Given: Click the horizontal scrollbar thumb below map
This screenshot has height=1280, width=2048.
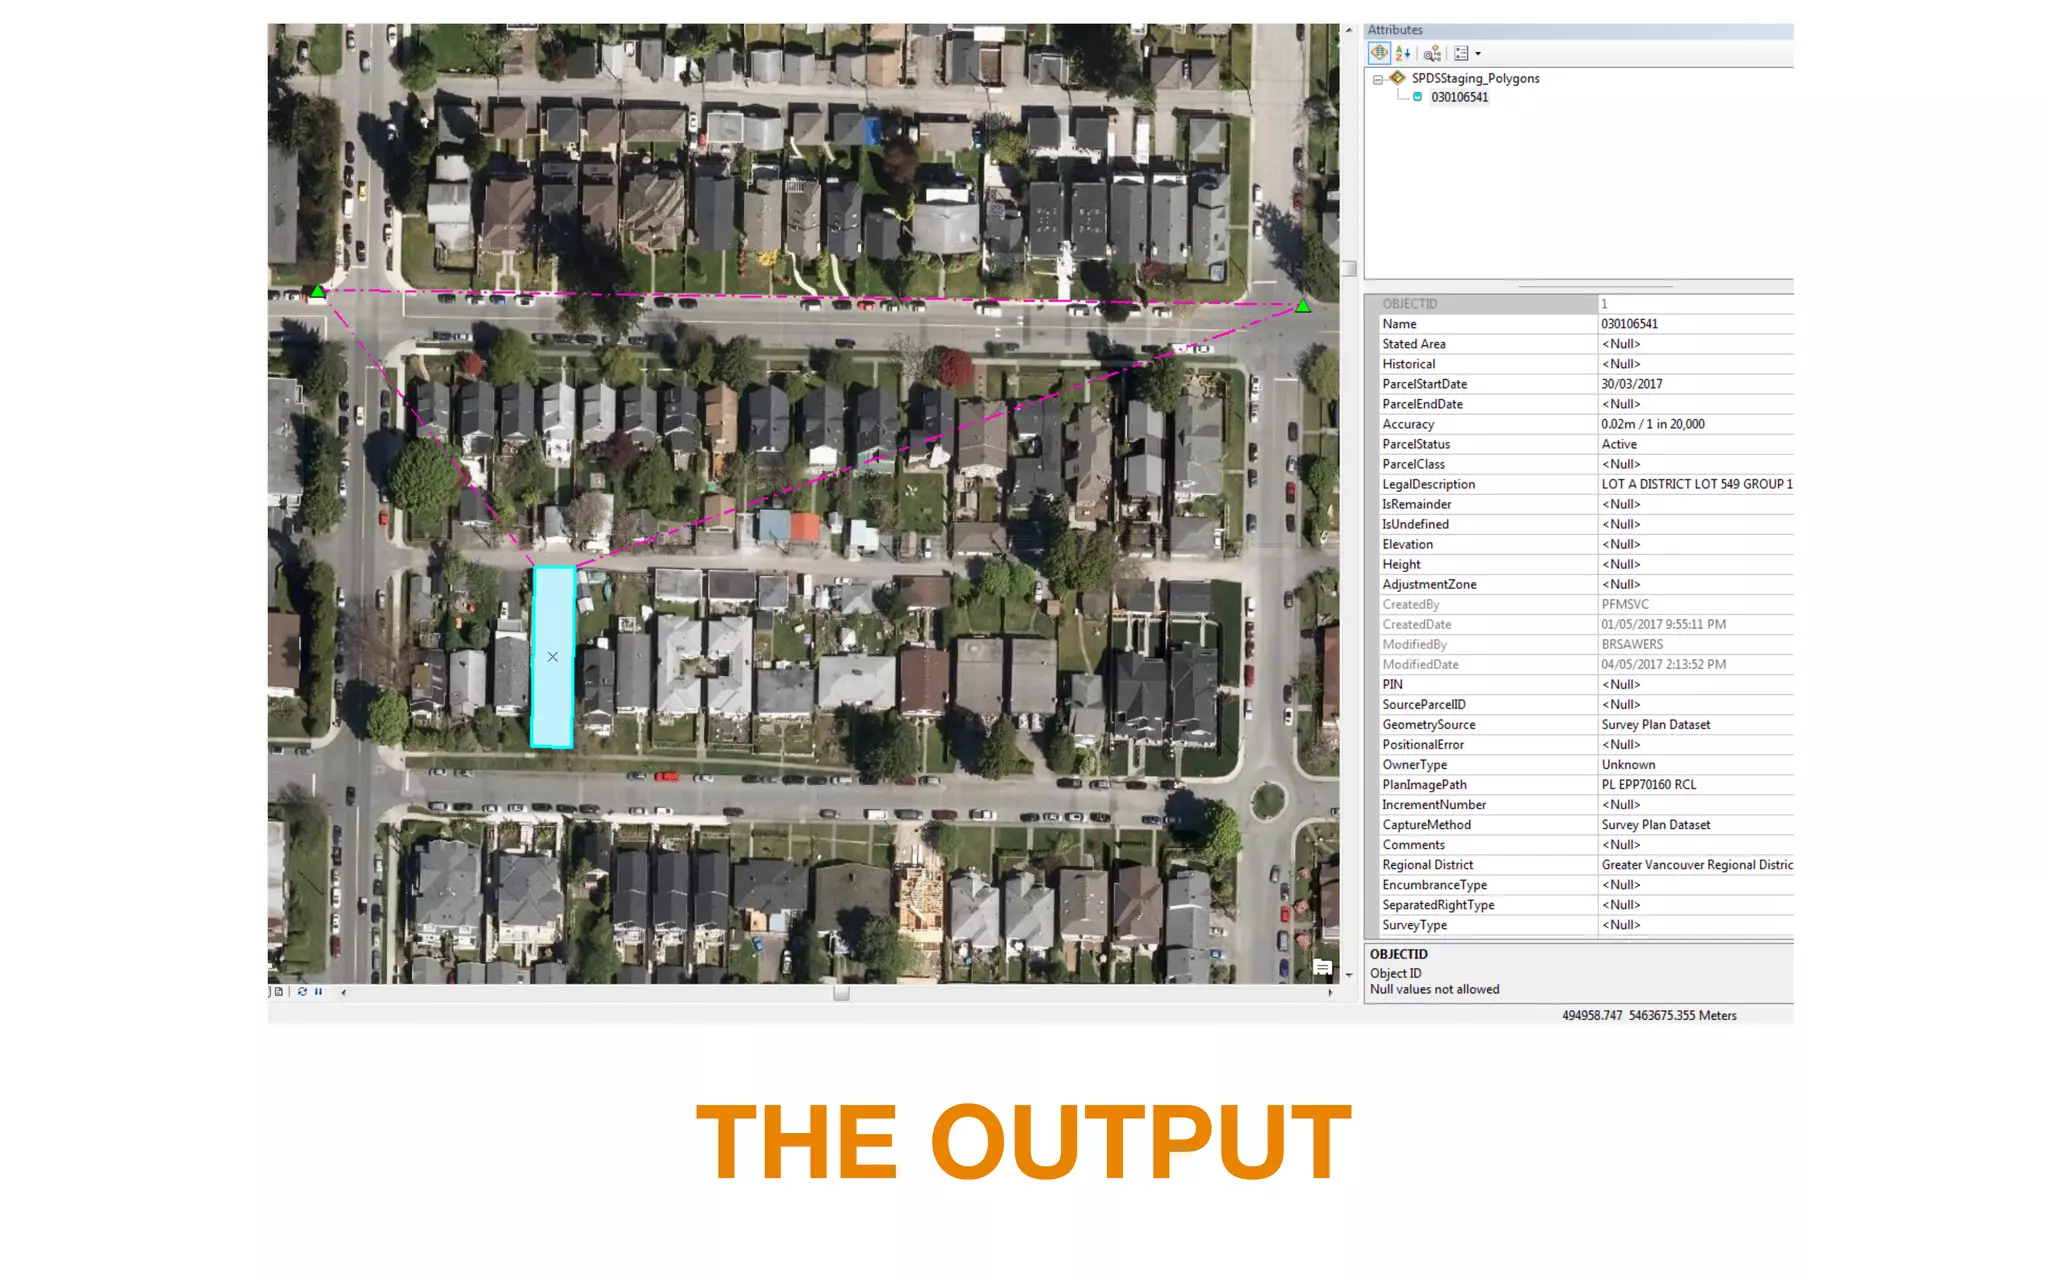Looking at the screenshot, I should tap(841, 993).
